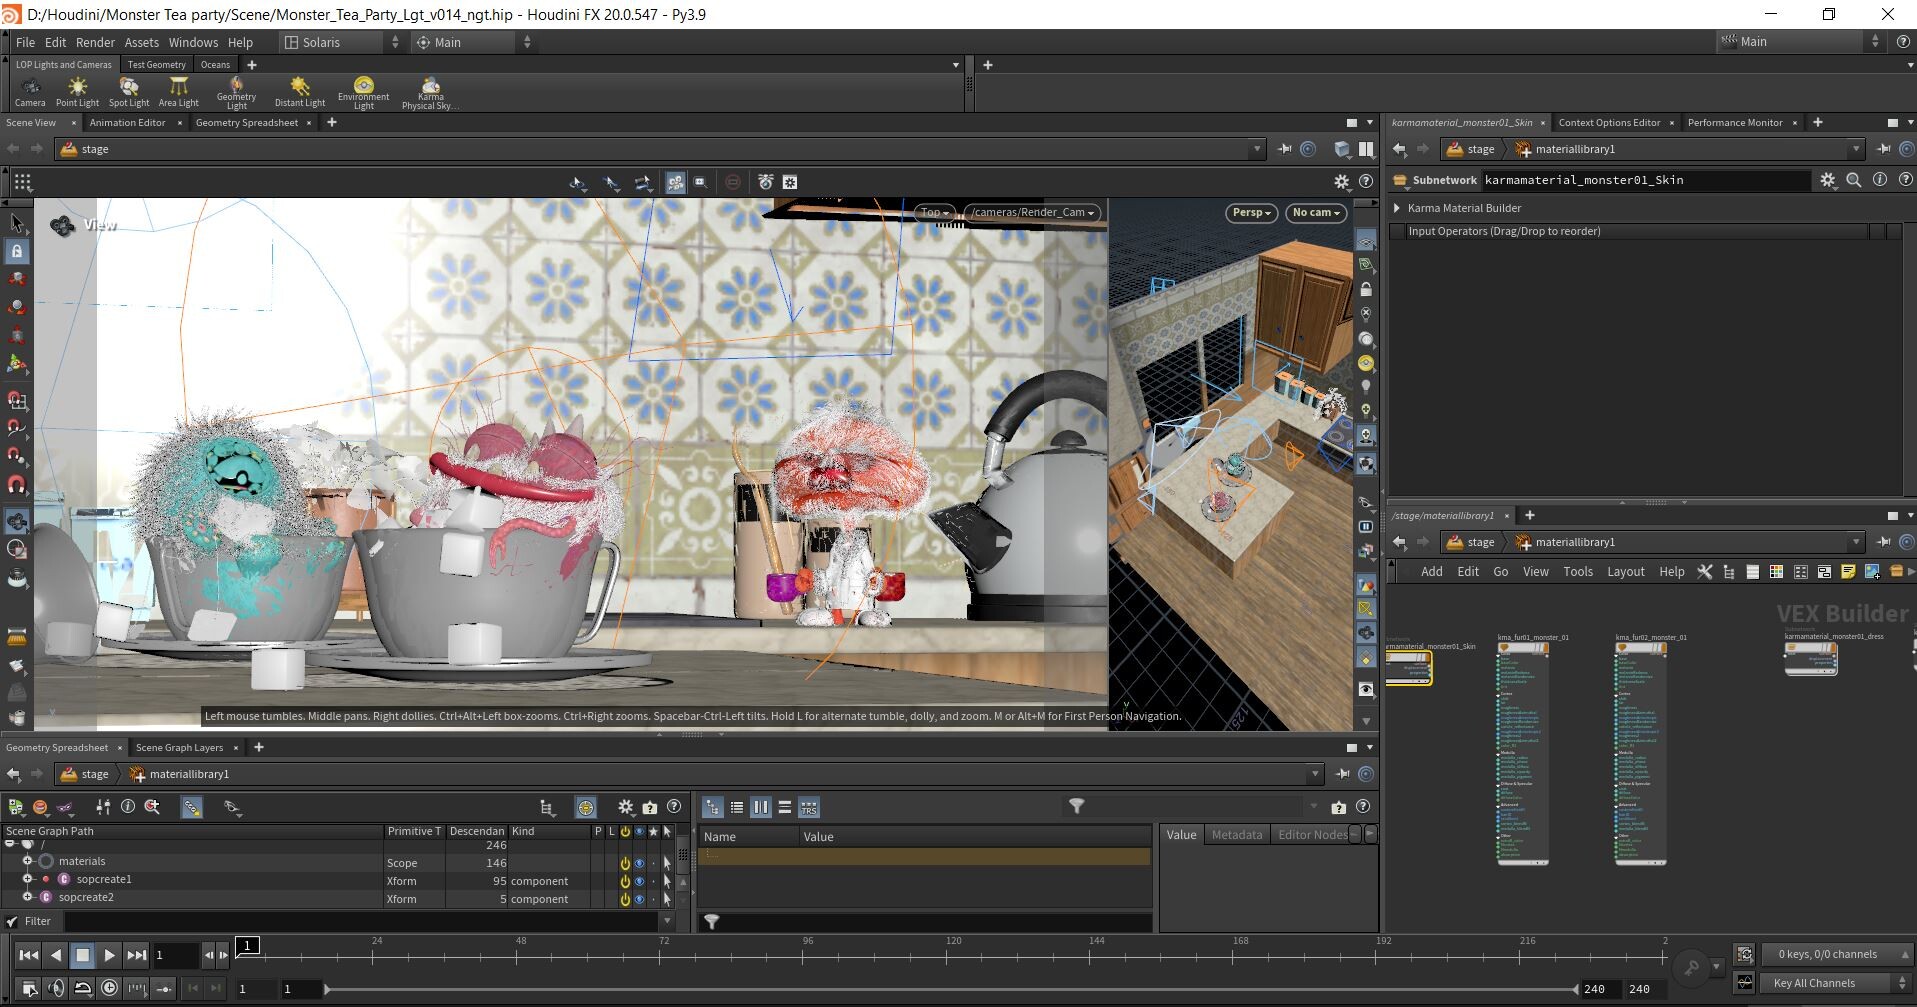This screenshot has height=1007, width=1917.
Task: Expand the sopcreate2 tree item
Action: 28,897
